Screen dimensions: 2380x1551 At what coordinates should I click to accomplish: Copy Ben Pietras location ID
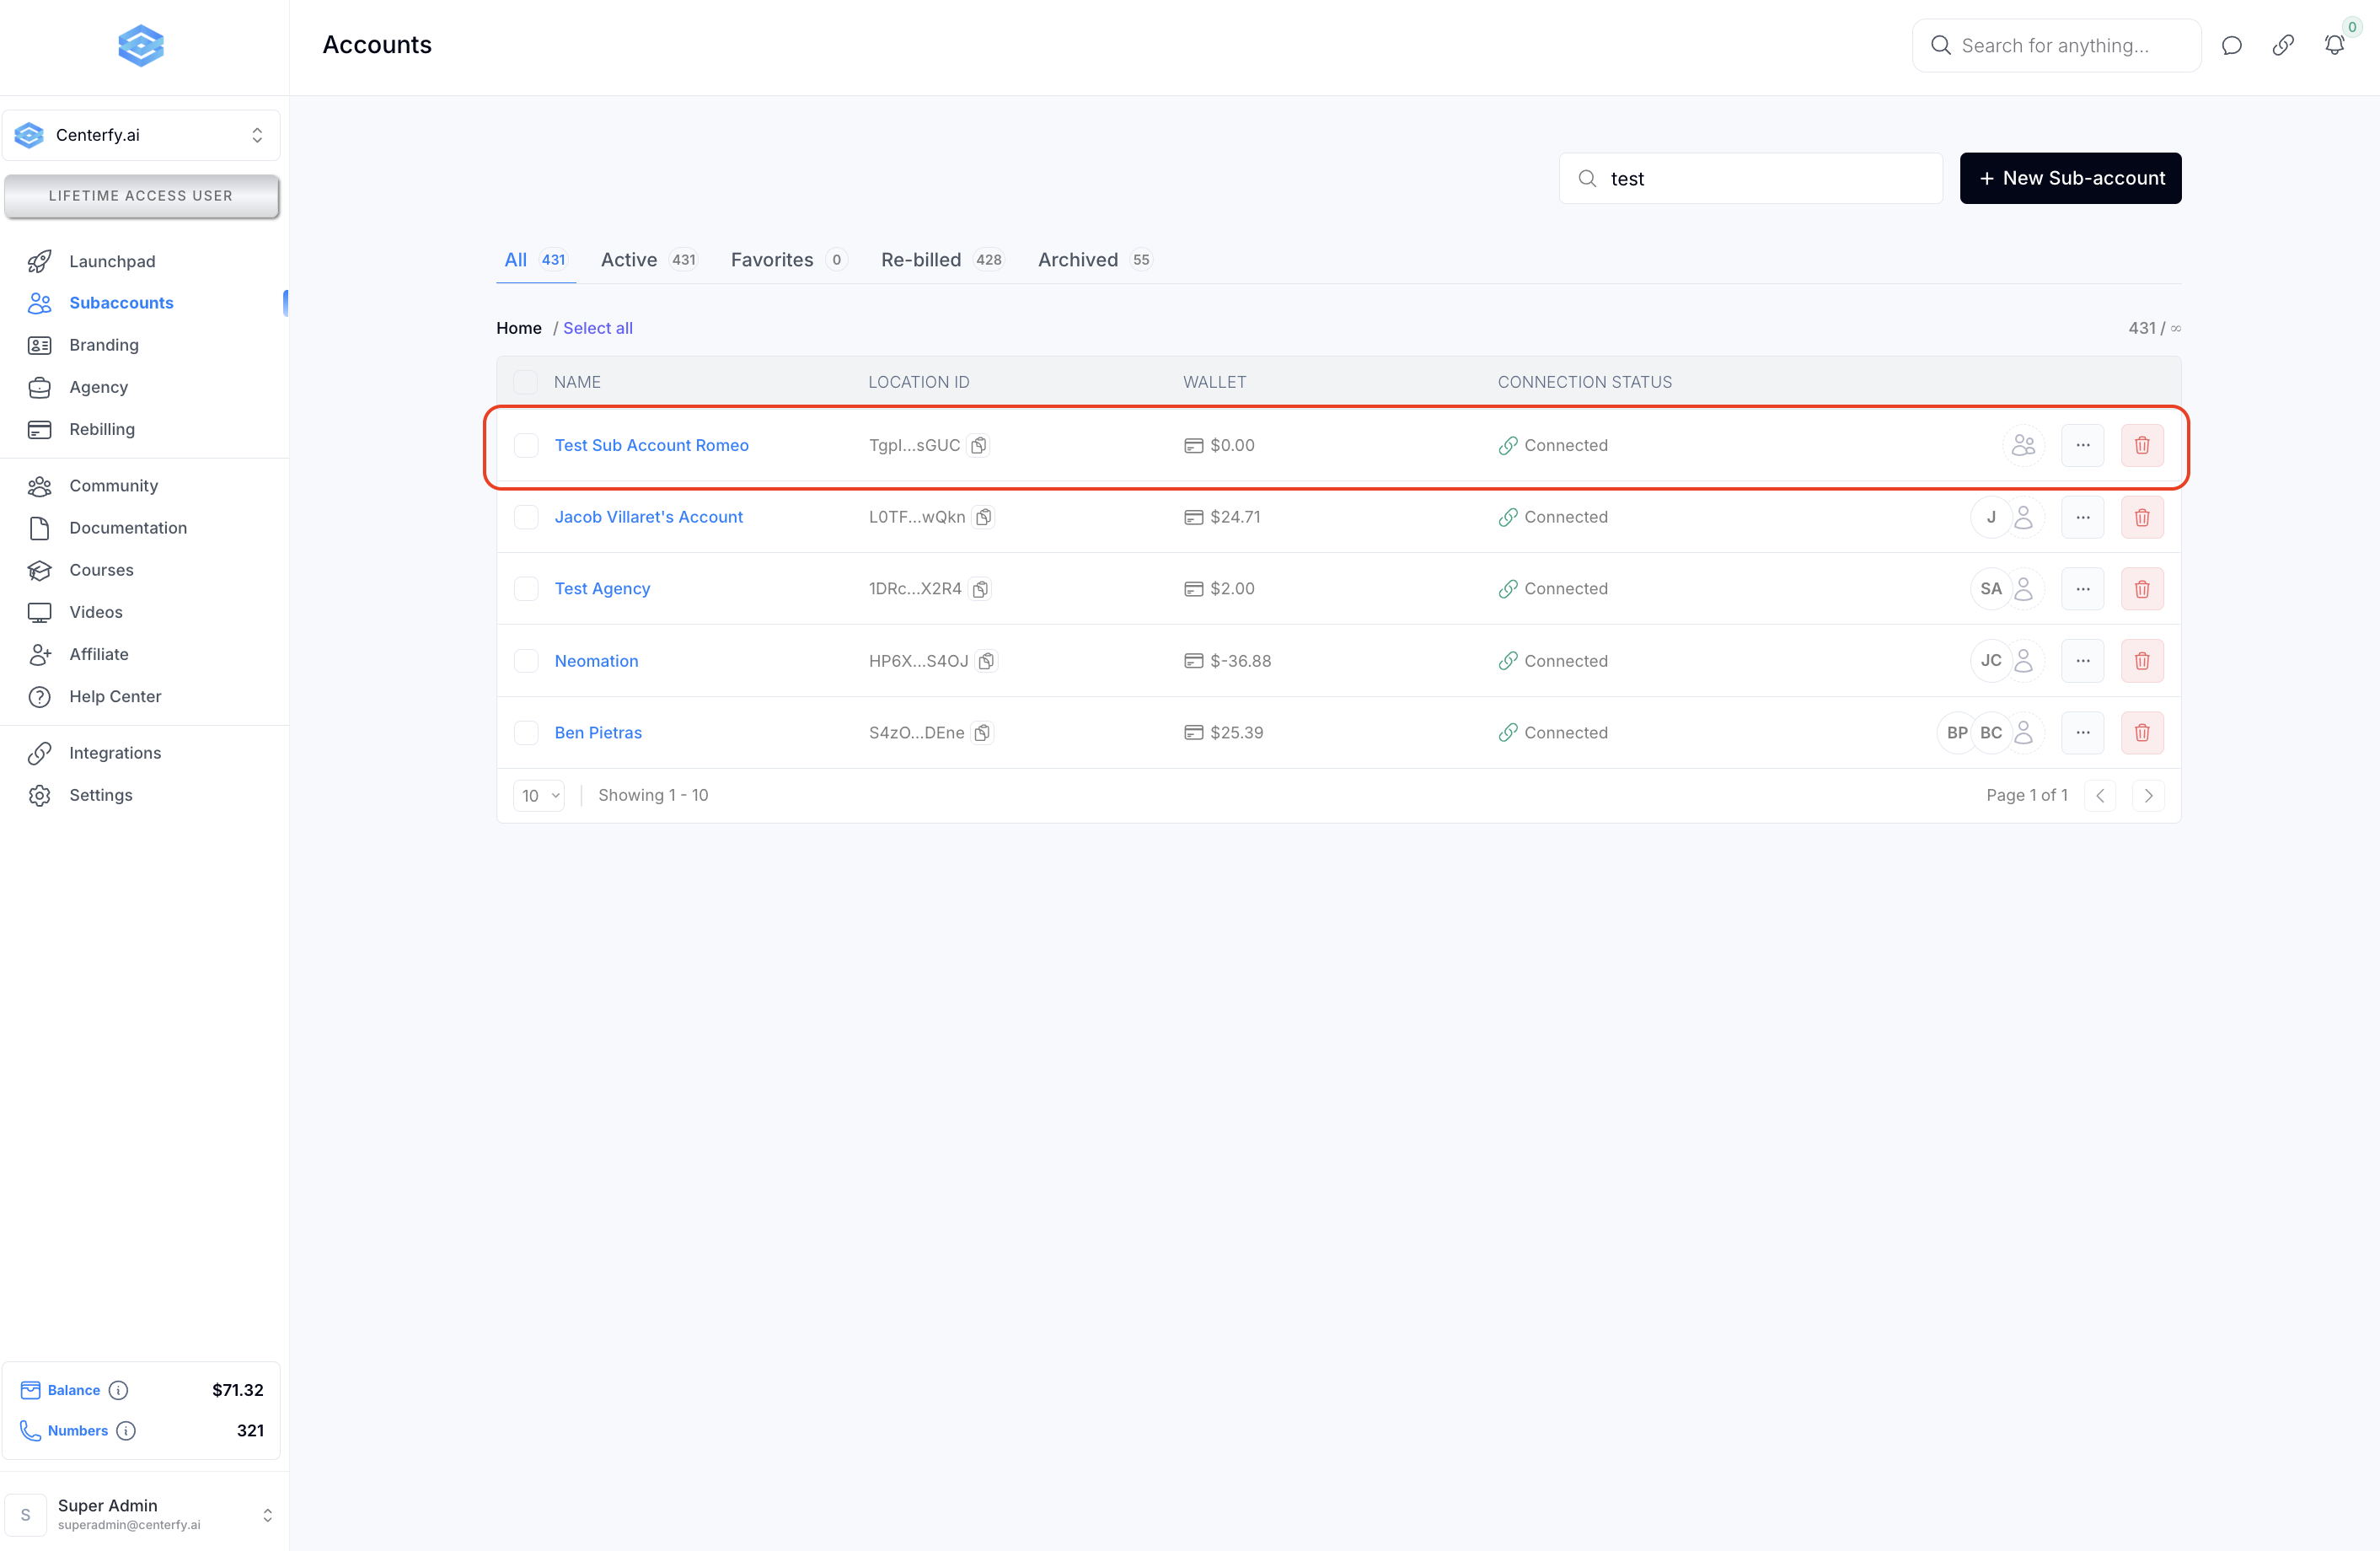983,733
